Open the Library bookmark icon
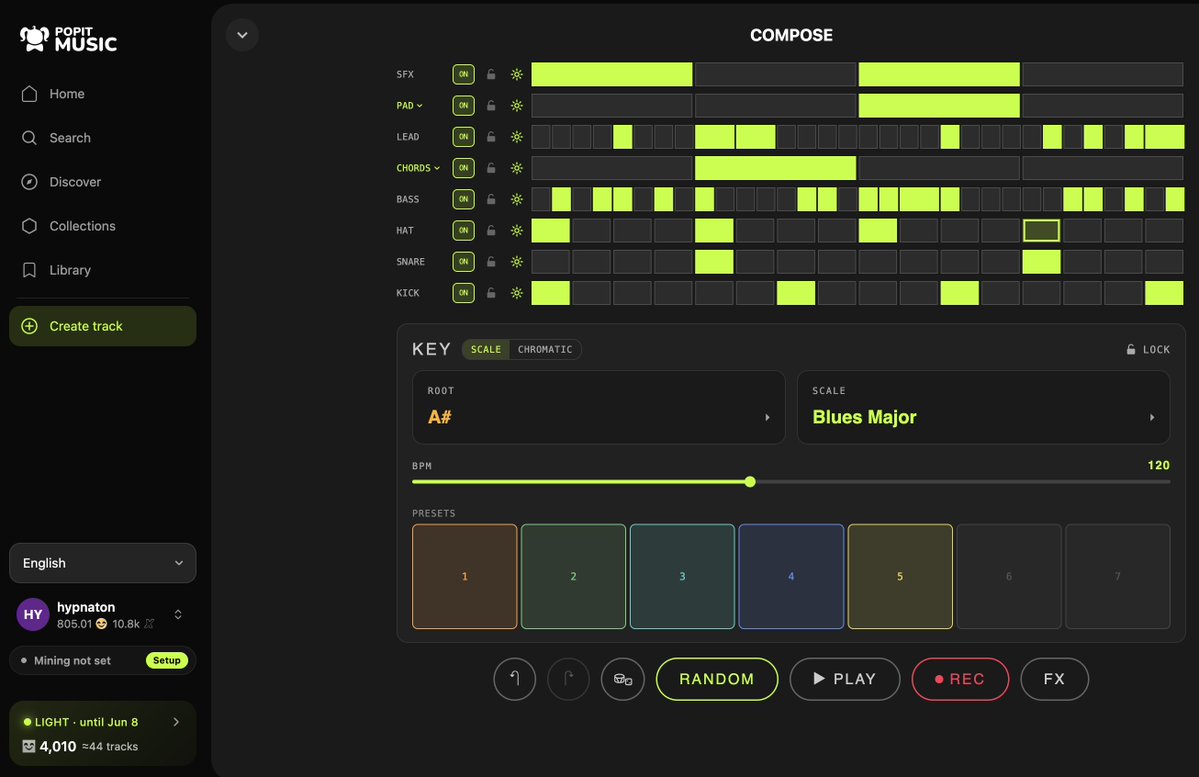The width and height of the screenshot is (1199, 777). click(29, 270)
